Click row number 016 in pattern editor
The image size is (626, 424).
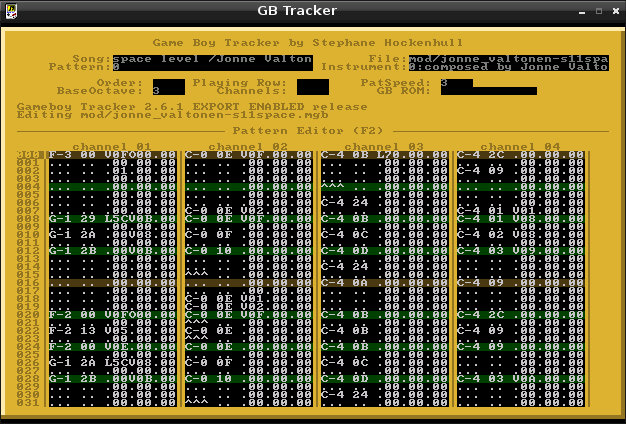(28, 283)
